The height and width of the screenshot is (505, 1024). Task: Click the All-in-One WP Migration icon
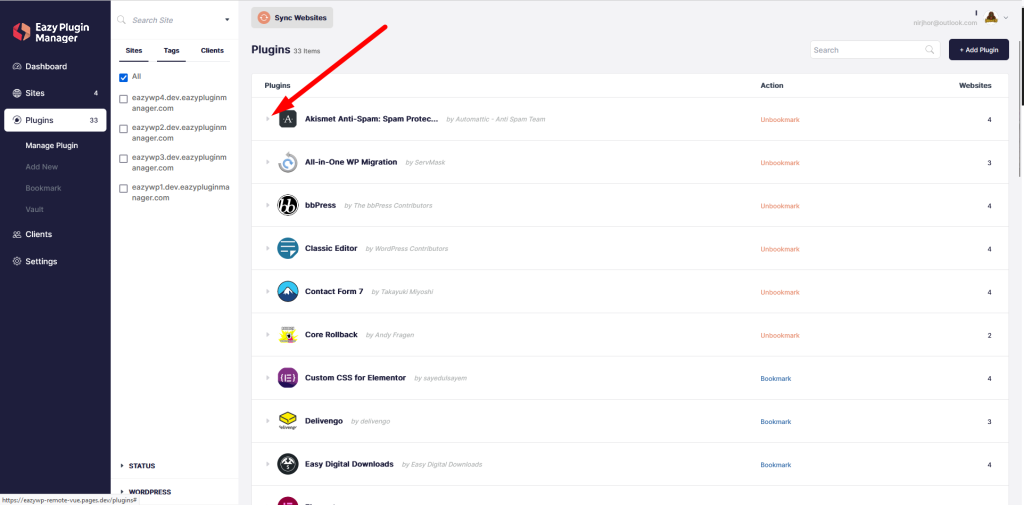(x=288, y=162)
